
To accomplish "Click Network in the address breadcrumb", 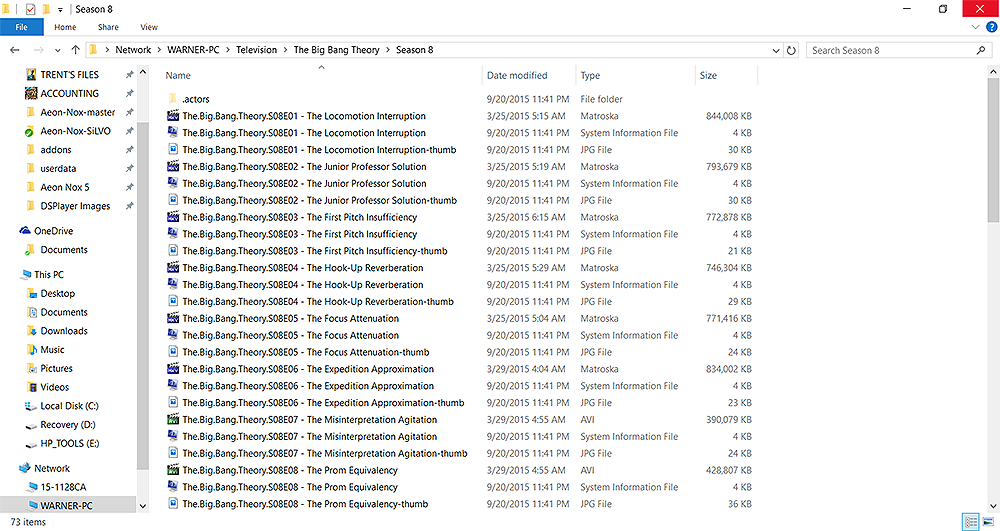I will point(133,50).
